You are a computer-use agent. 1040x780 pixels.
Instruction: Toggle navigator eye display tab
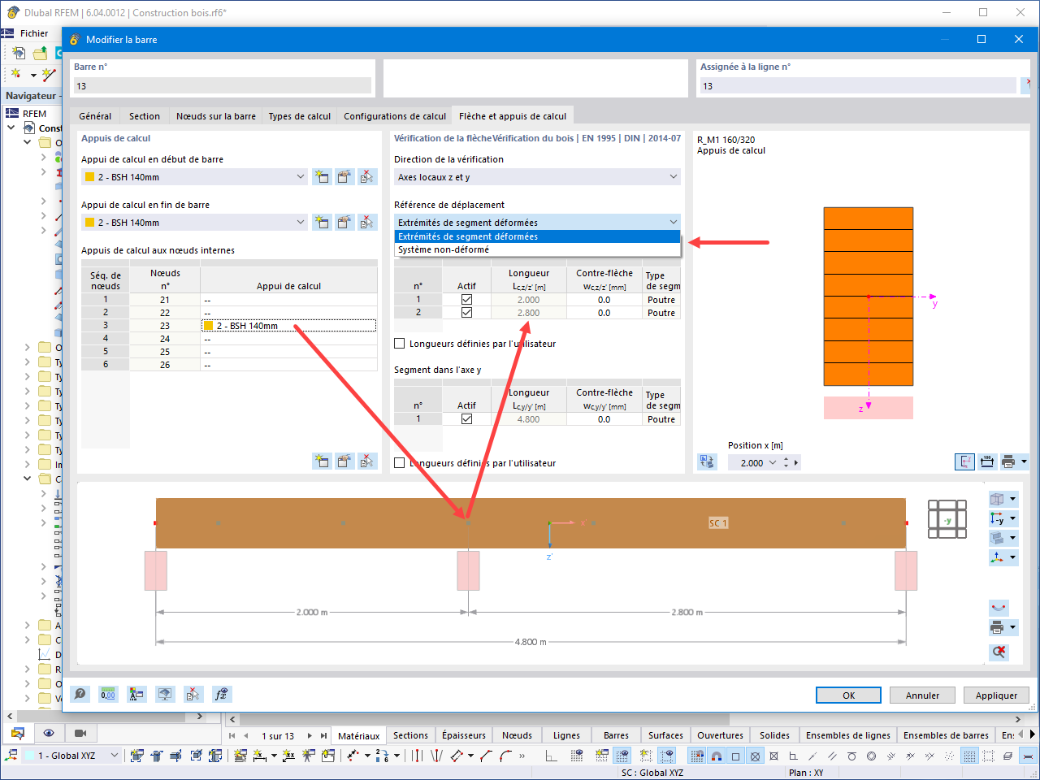pos(48,733)
